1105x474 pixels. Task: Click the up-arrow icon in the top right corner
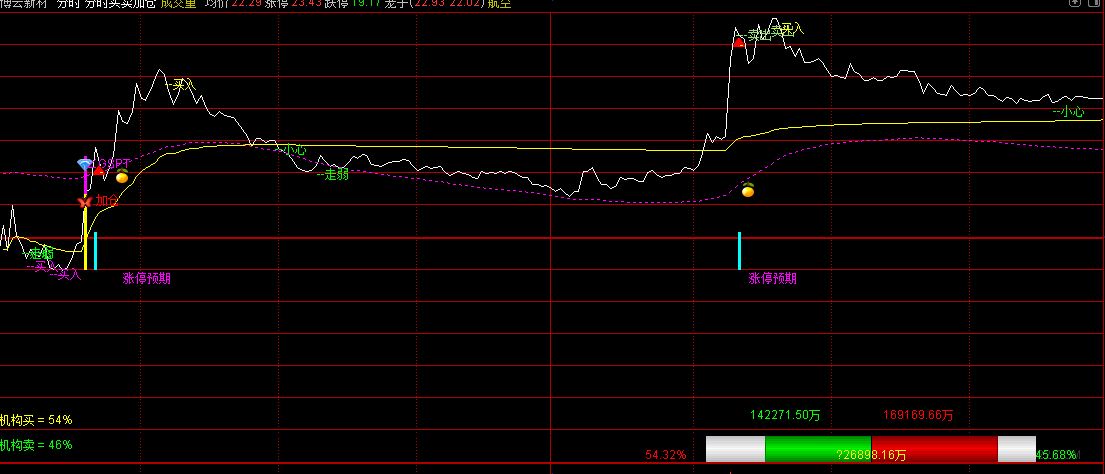1074,3
